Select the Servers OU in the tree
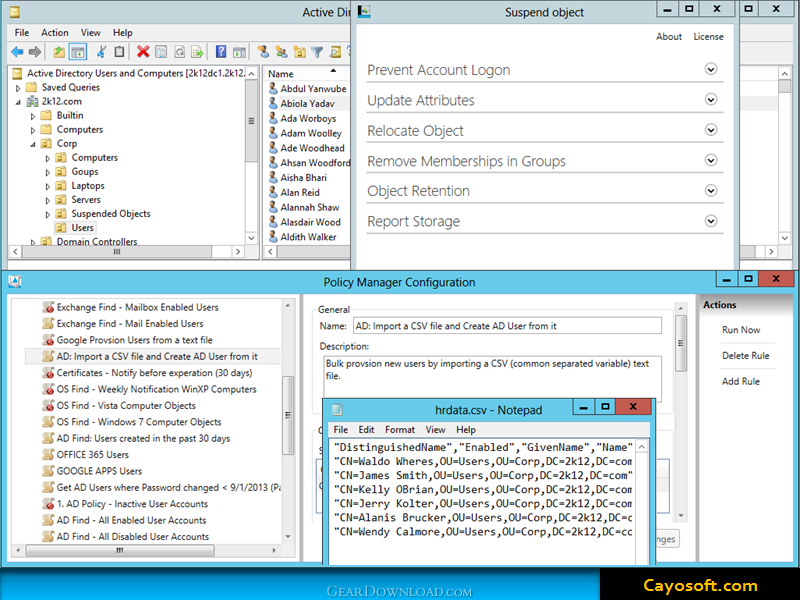This screenshot has height=600, width=800. pyautogui.click(x=86, y=199)
